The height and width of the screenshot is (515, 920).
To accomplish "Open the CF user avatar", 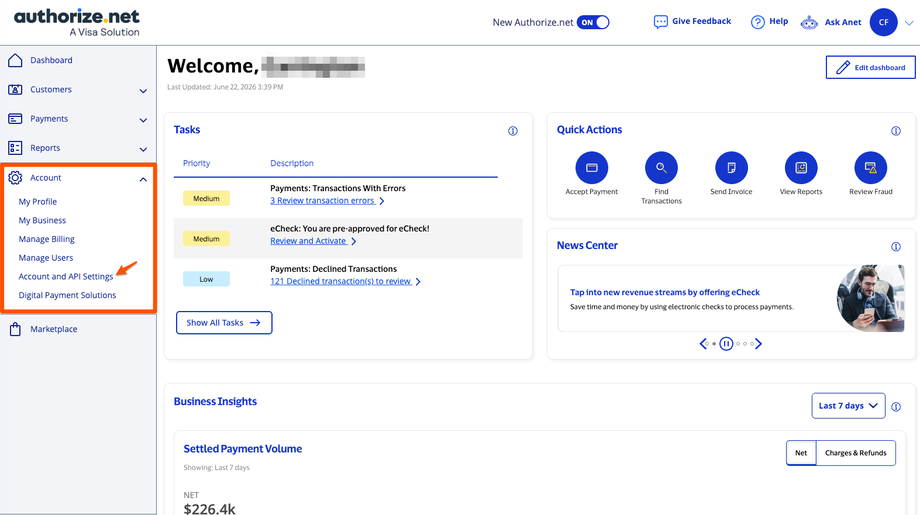I will tap(884, 22).
